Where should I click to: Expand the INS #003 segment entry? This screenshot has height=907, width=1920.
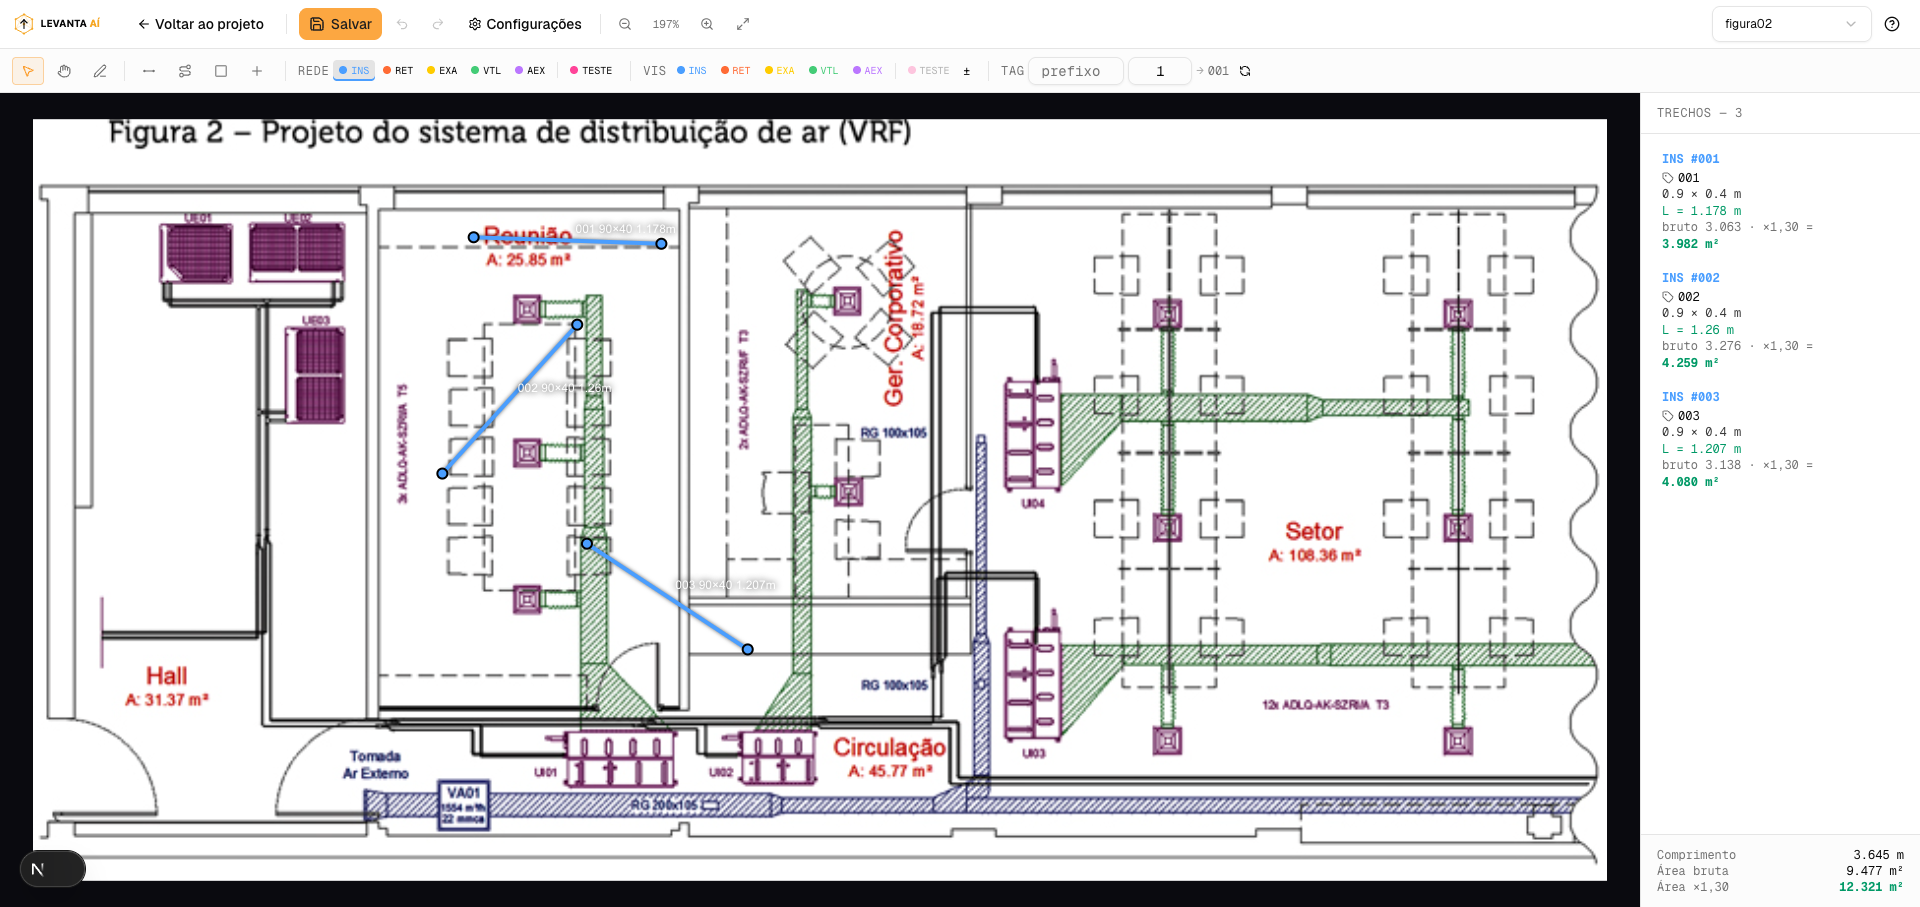click(1691, 397)
